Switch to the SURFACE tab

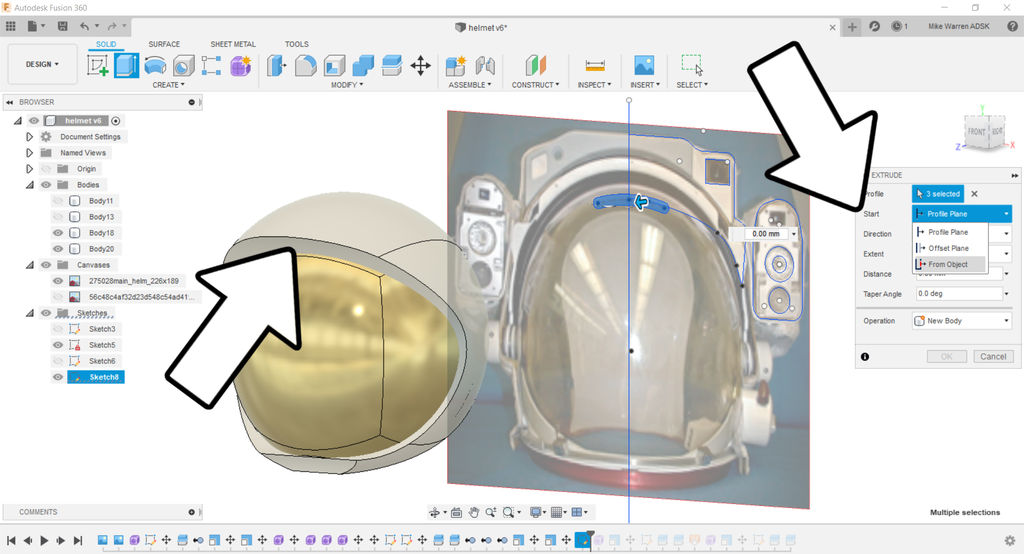pos(164,44)
